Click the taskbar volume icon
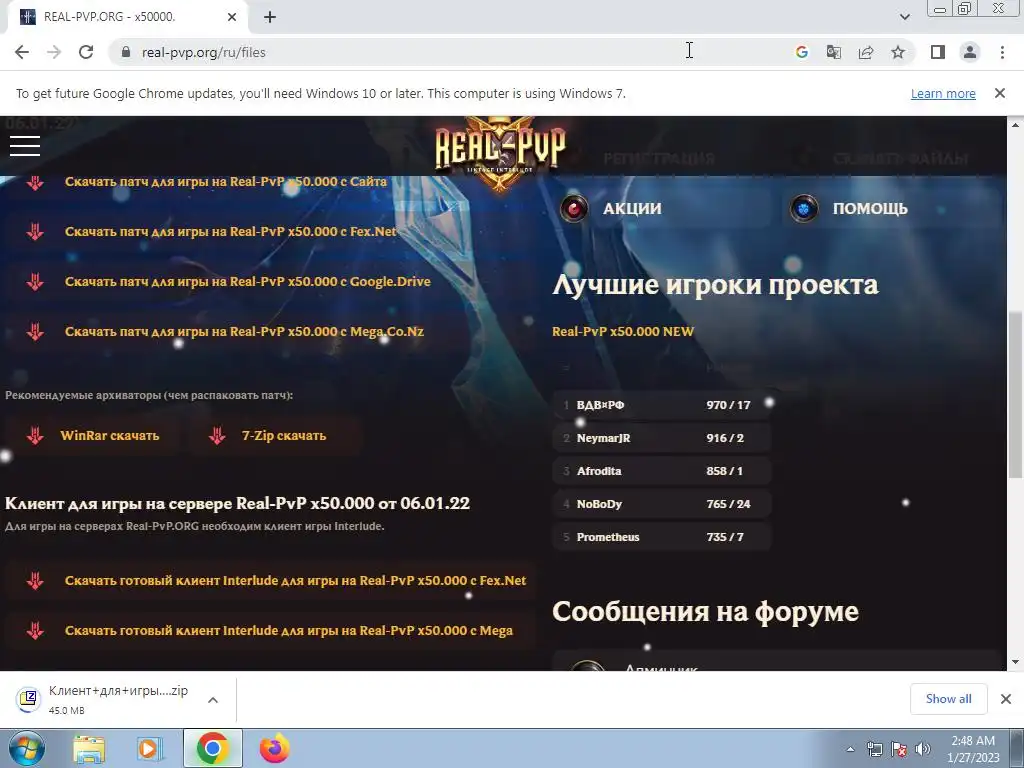The width and height of the screenshot is (1024, 768). point(922,749)
